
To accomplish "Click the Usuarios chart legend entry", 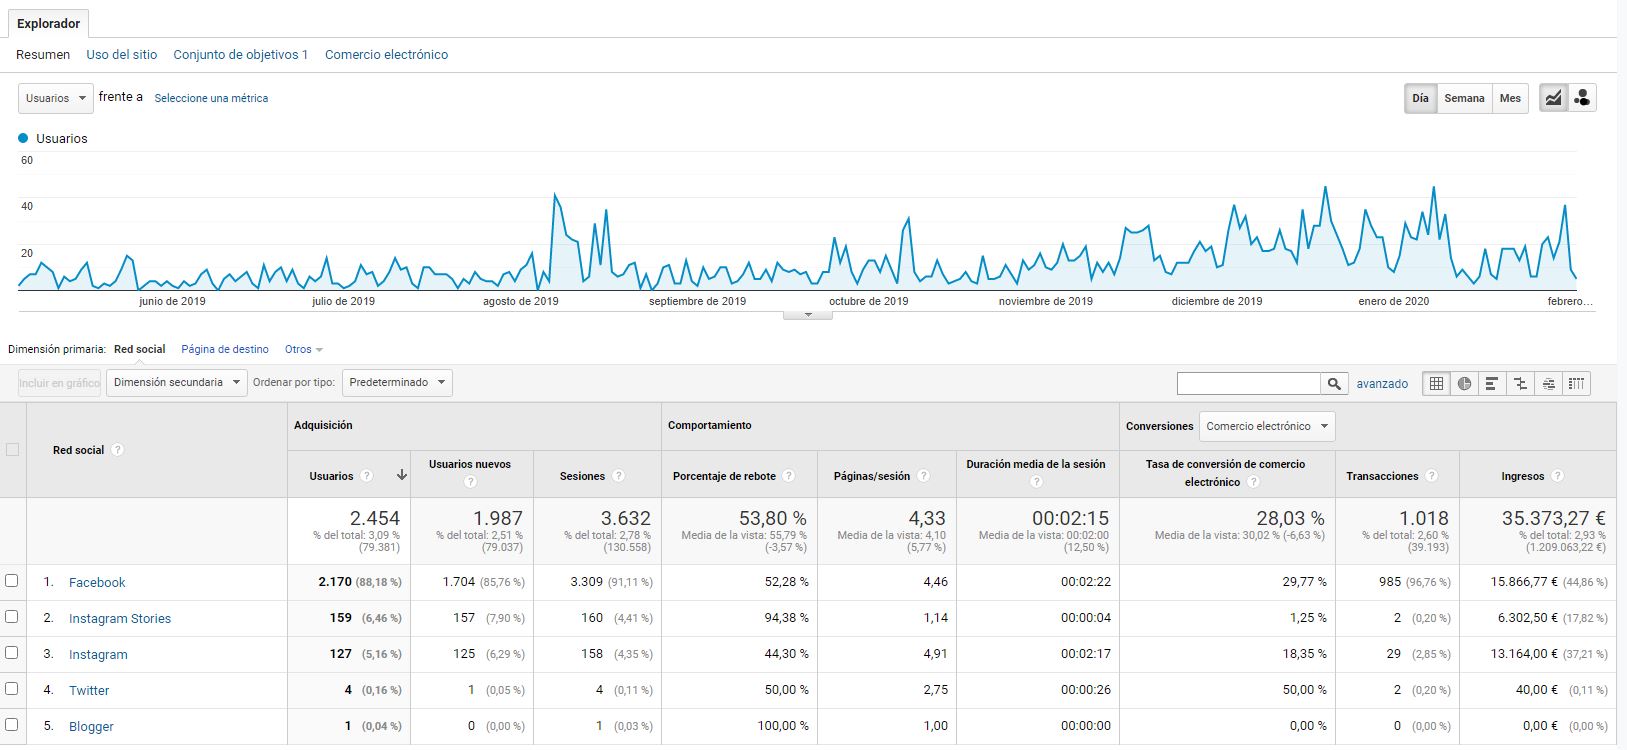I will [x=53, y=139].
